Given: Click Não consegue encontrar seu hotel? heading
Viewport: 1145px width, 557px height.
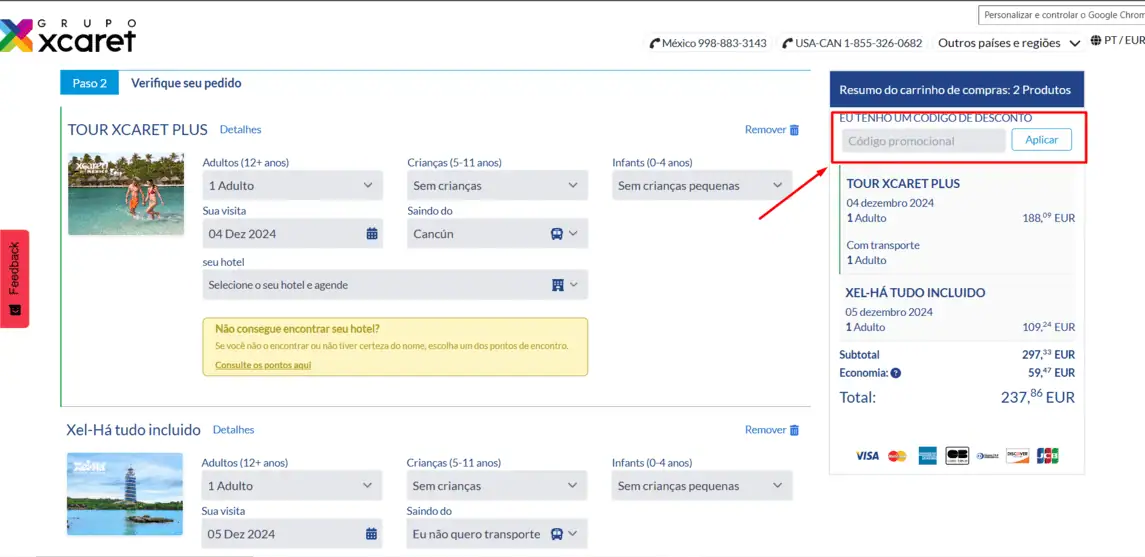Looking at the screenshot, I should [x=297, y=329].
